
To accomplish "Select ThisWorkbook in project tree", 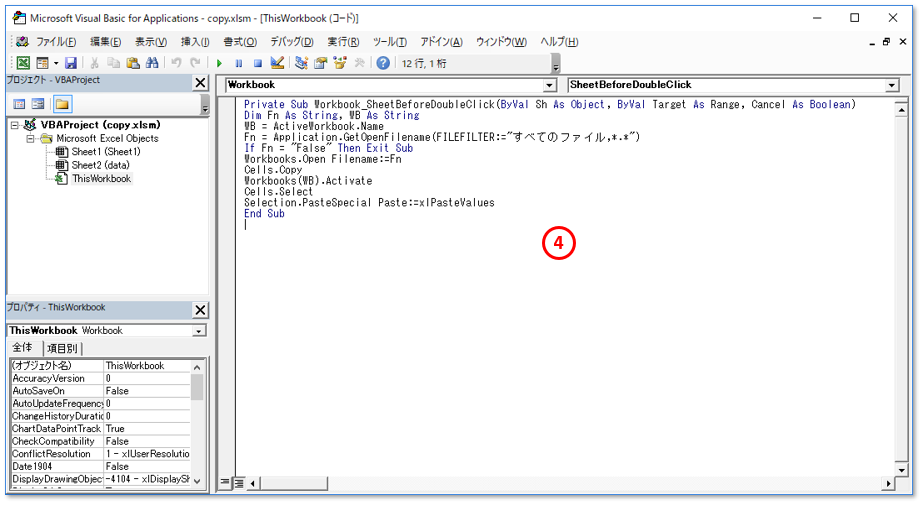I will pos(102,179).
